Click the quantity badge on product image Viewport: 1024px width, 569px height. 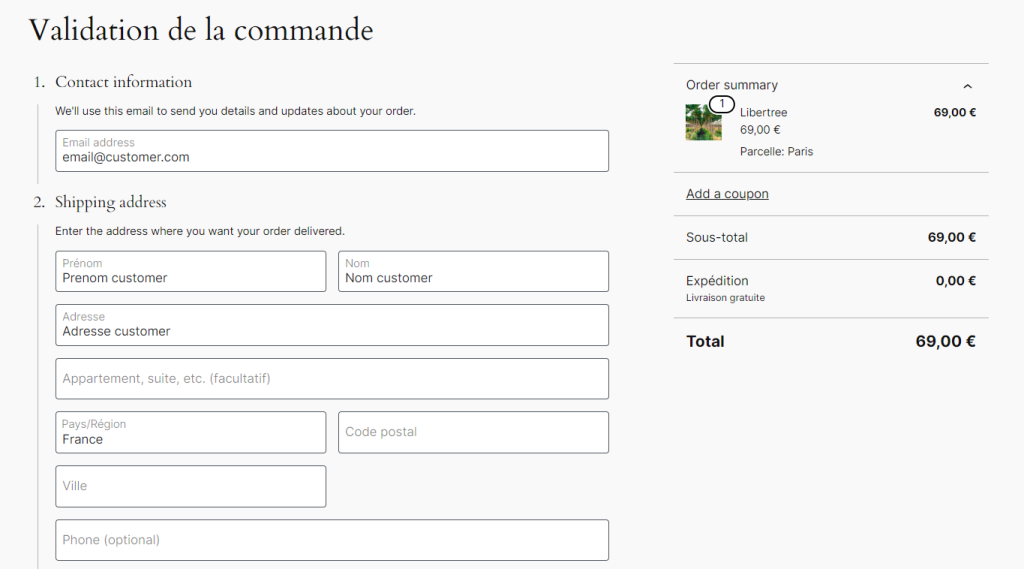[721, 104]
